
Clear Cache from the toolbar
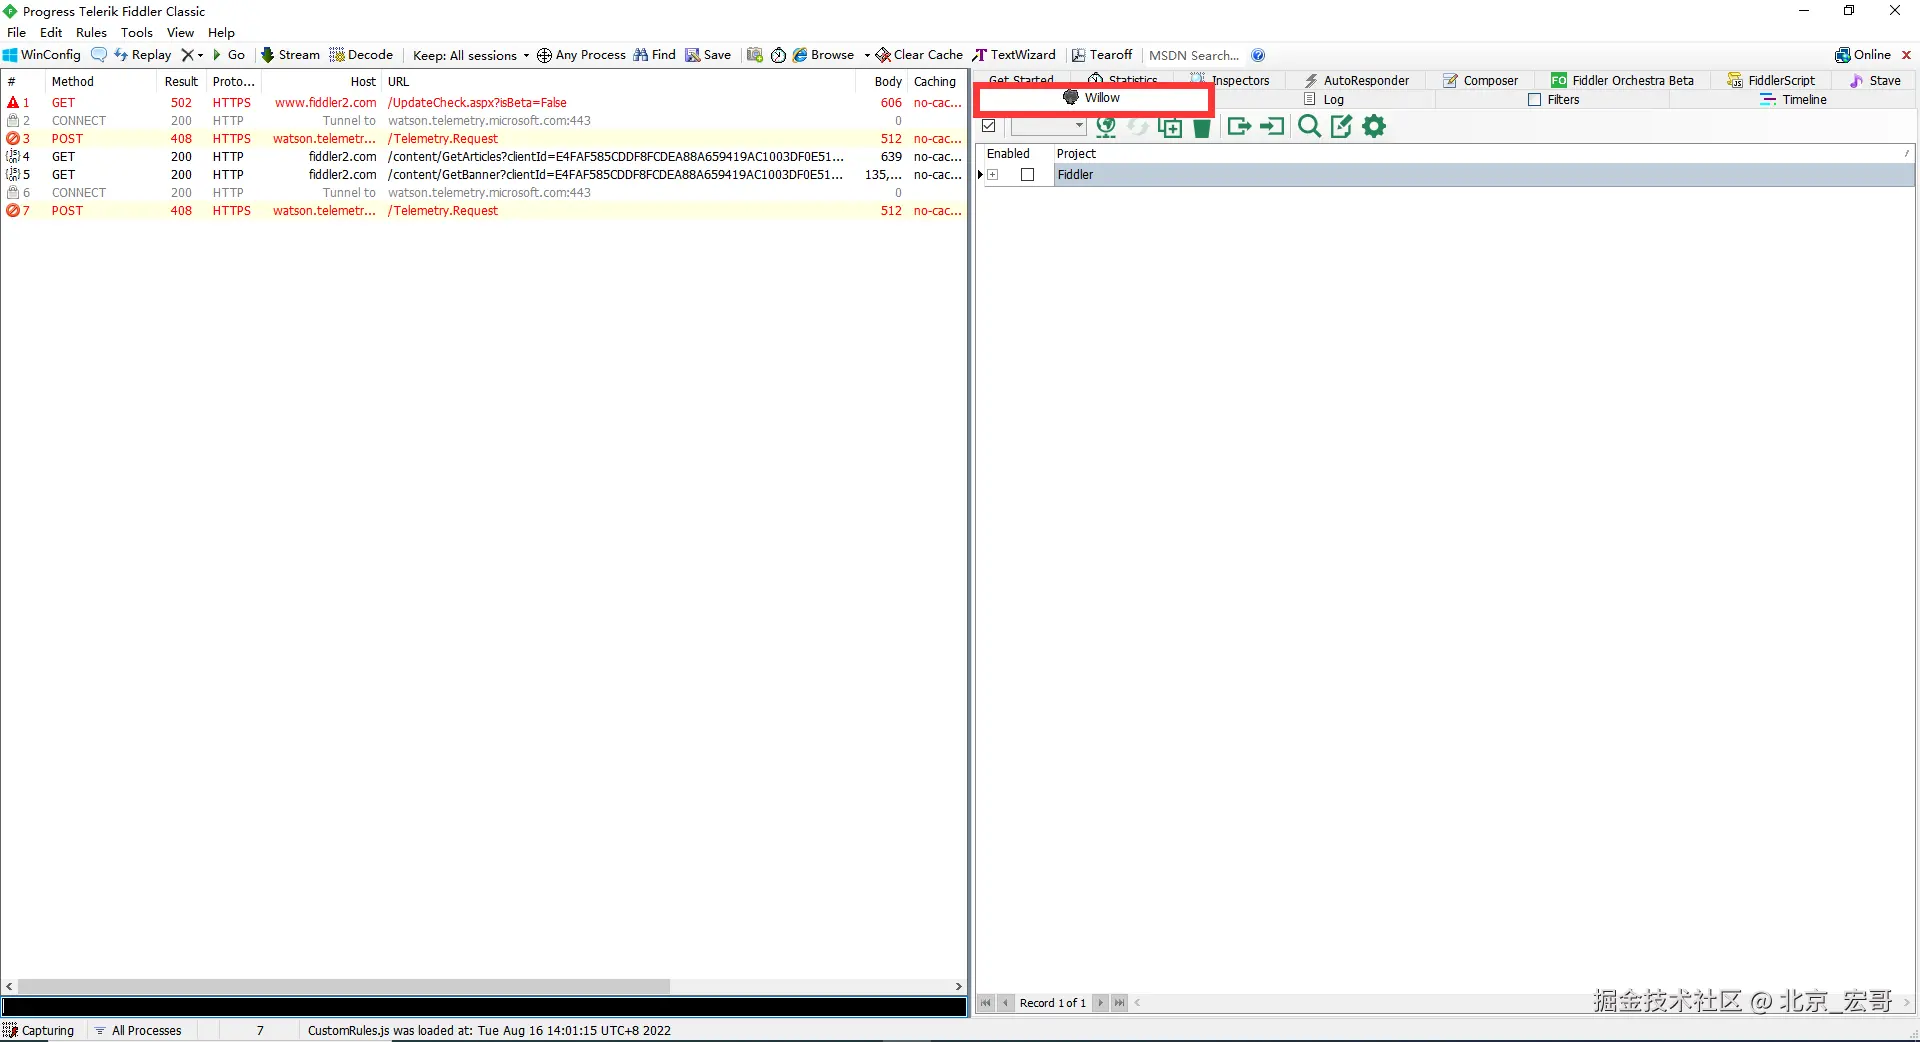(x=919, y=55)
